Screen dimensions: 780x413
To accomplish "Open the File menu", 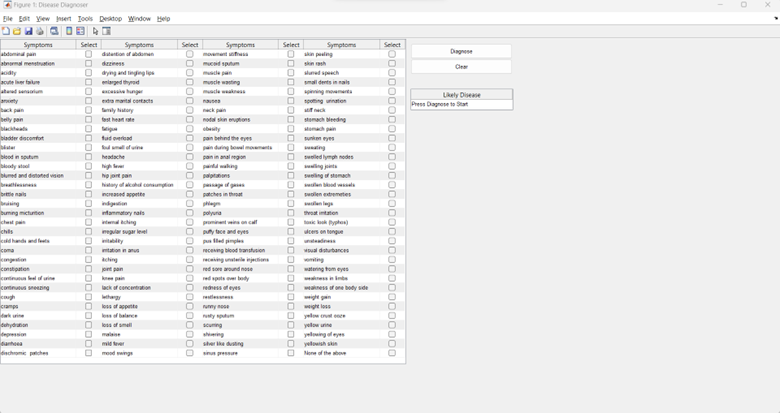I will [7, 18].
